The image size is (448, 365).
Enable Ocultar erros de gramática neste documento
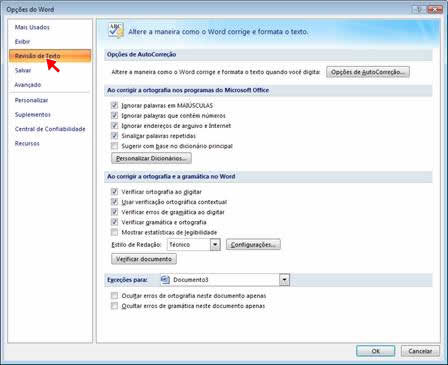coord(114,306)
